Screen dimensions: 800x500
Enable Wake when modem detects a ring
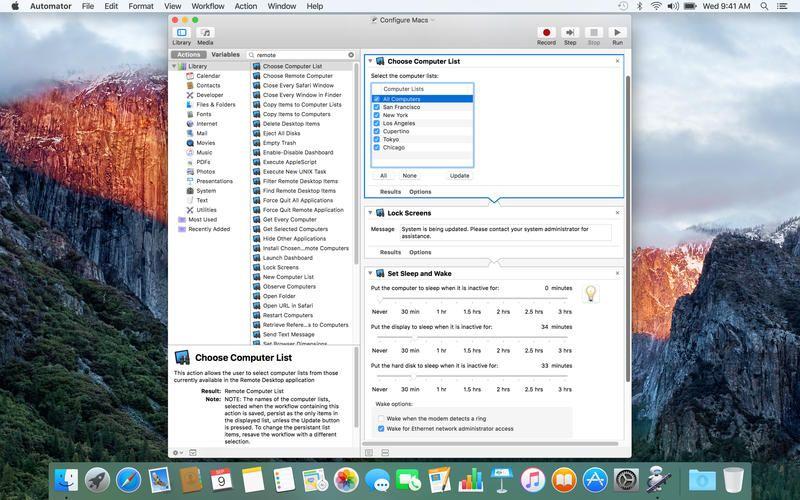click(381, 418)
